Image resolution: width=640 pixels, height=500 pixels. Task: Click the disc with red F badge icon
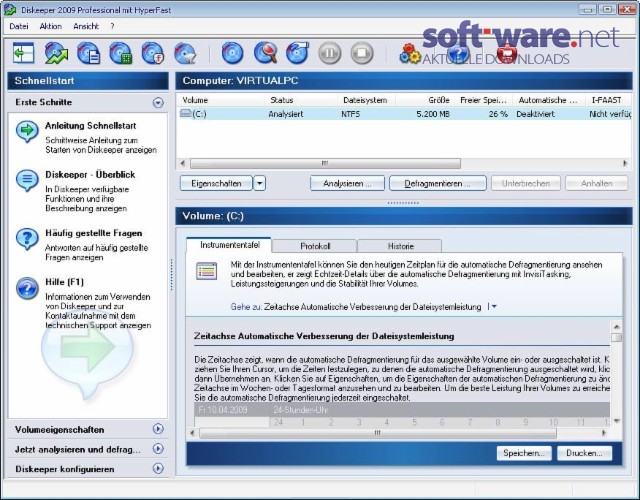tap(153, 53)
